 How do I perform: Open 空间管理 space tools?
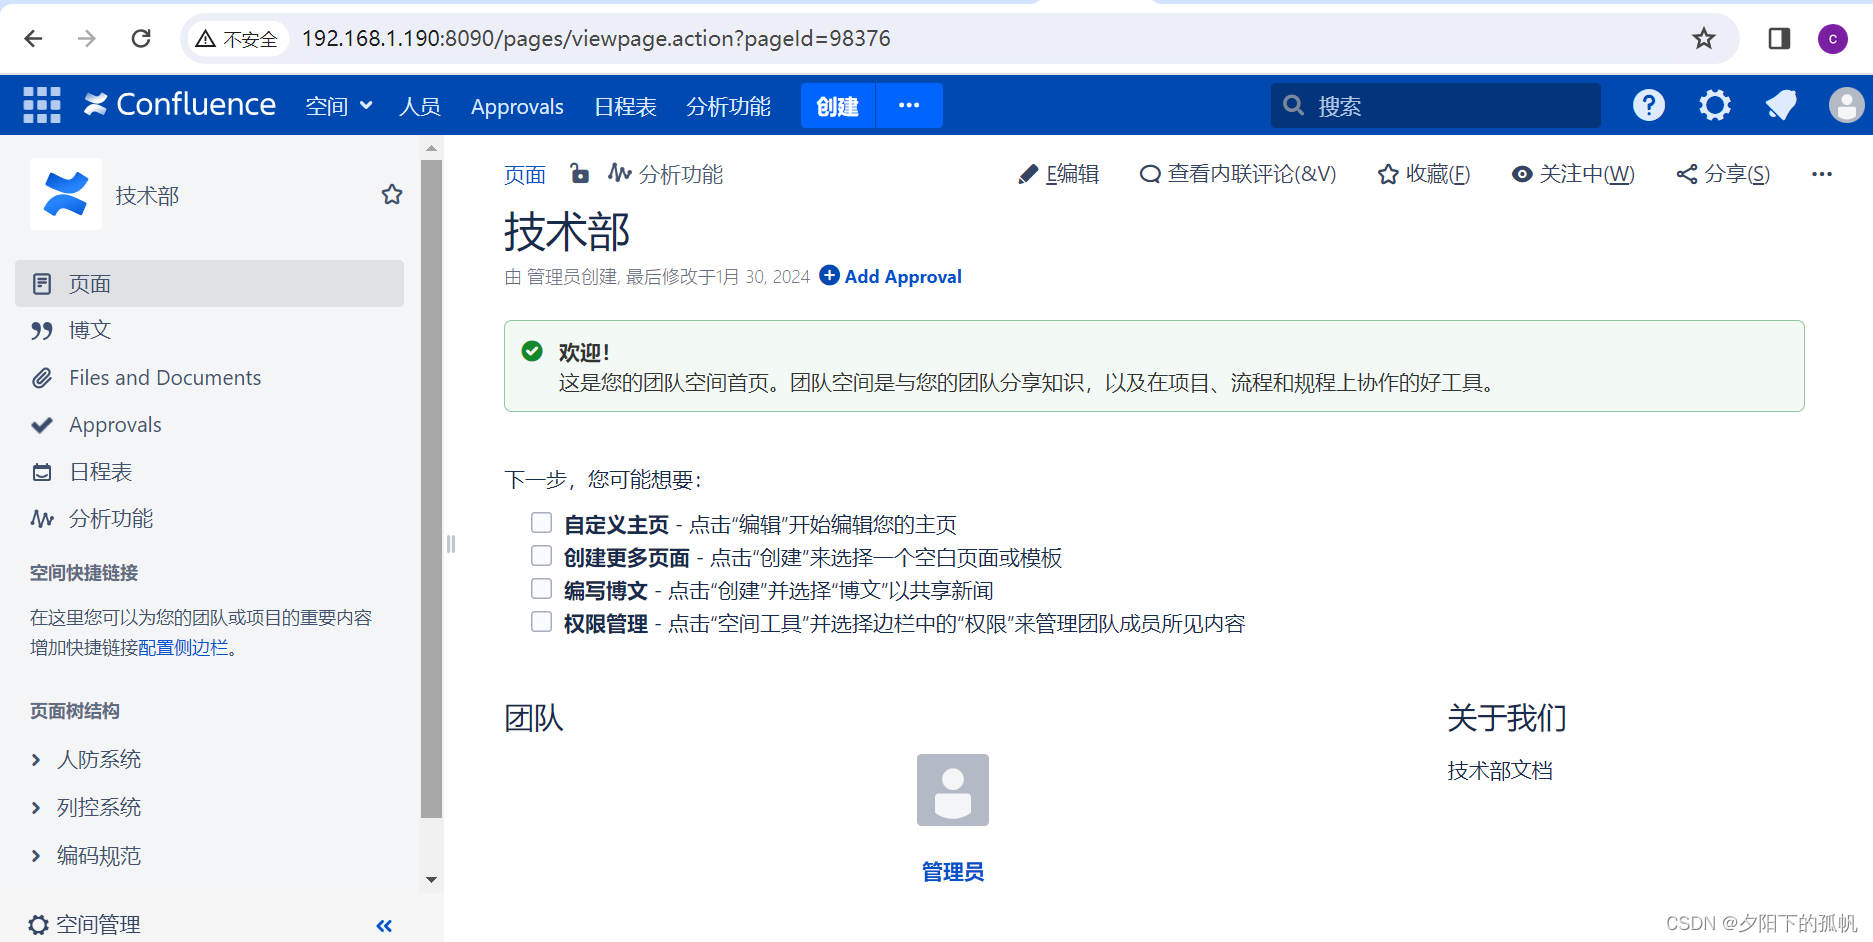click(x=85, y=924)
